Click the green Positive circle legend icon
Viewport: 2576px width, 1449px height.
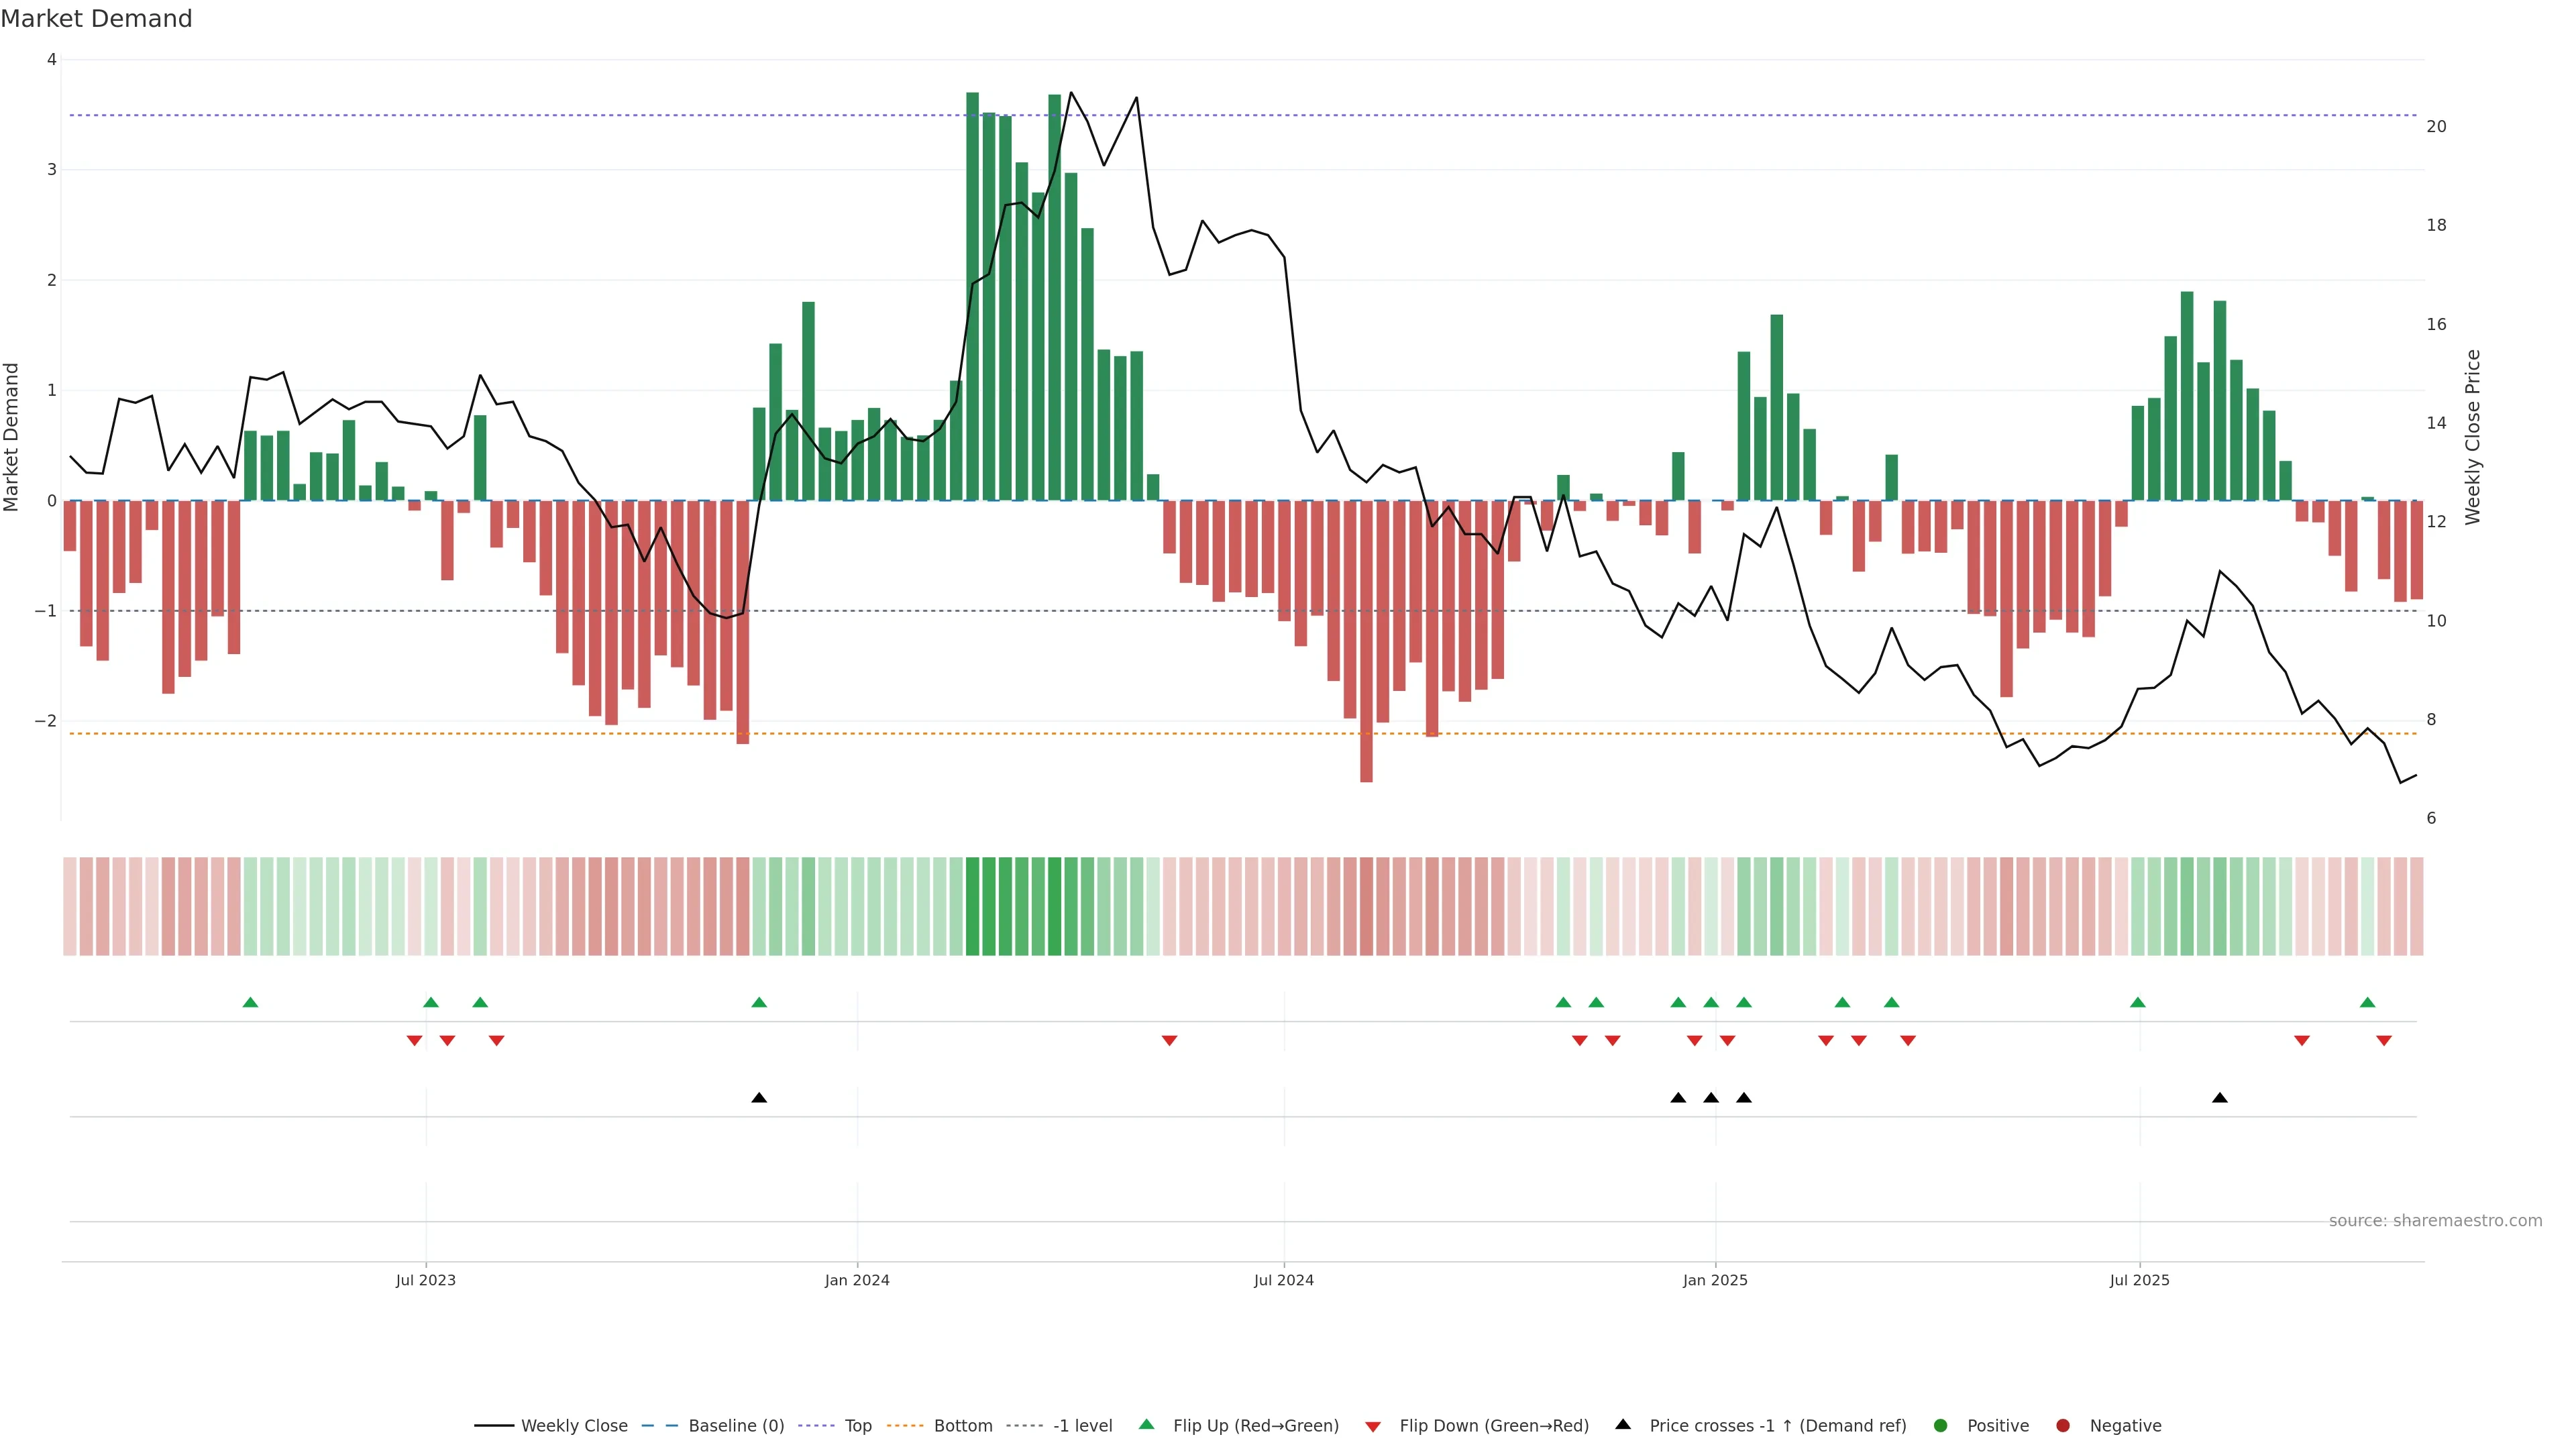pyautogui.click(x=1941, y=1425)
